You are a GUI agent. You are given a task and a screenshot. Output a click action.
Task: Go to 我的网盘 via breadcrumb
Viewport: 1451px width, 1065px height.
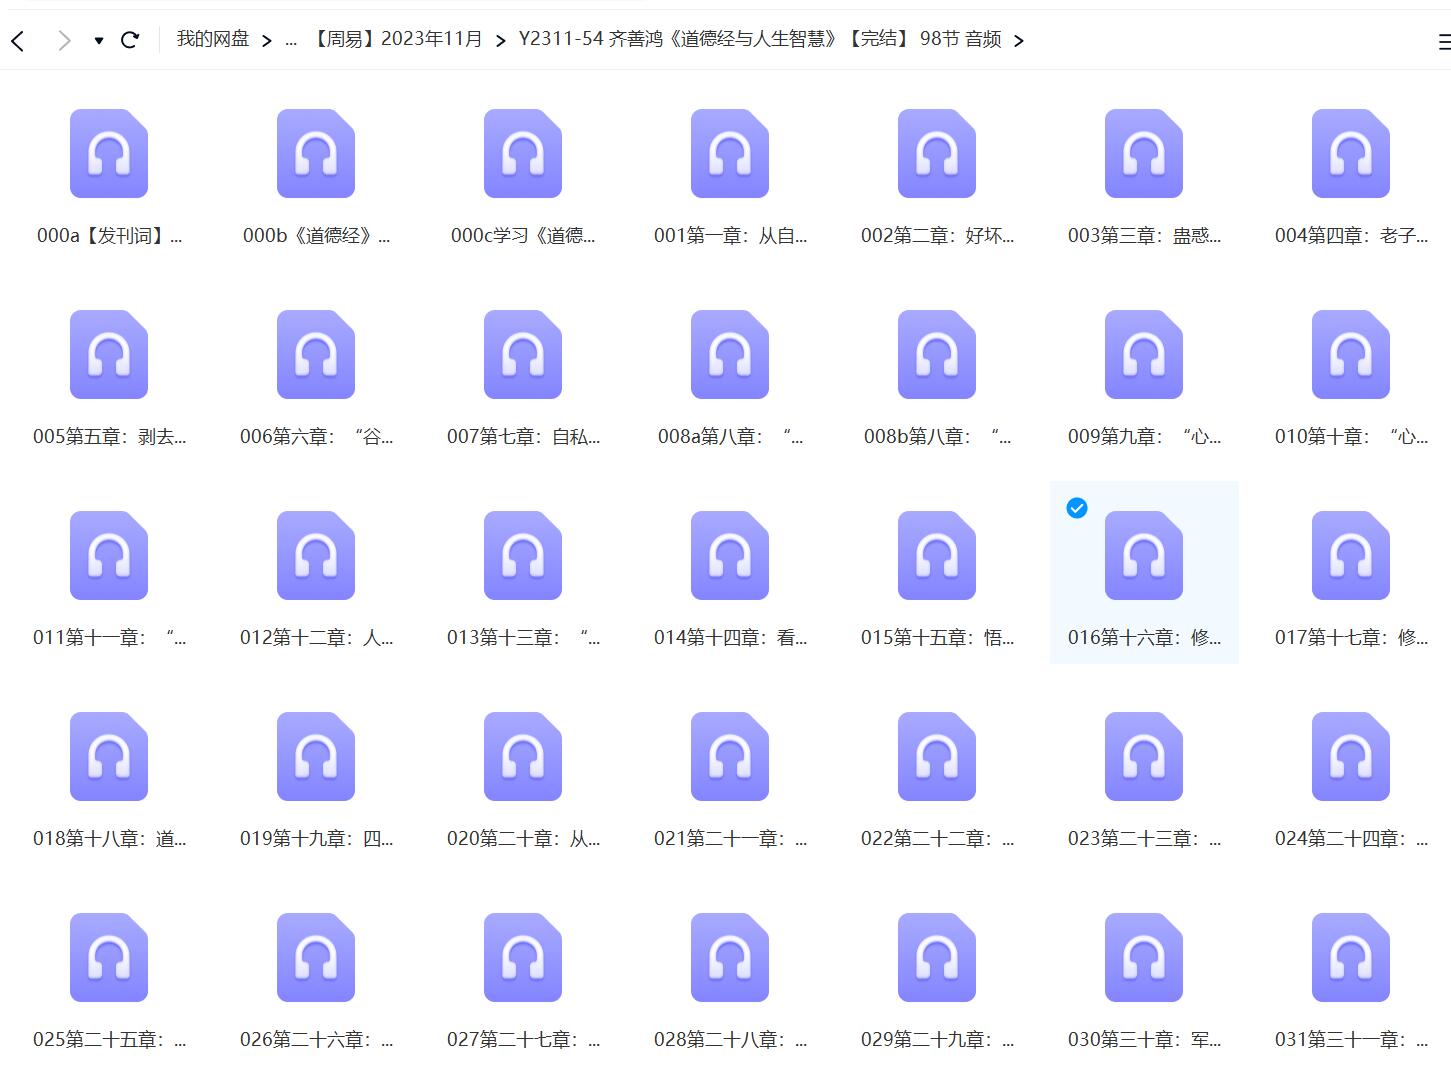tap(211, 39)
